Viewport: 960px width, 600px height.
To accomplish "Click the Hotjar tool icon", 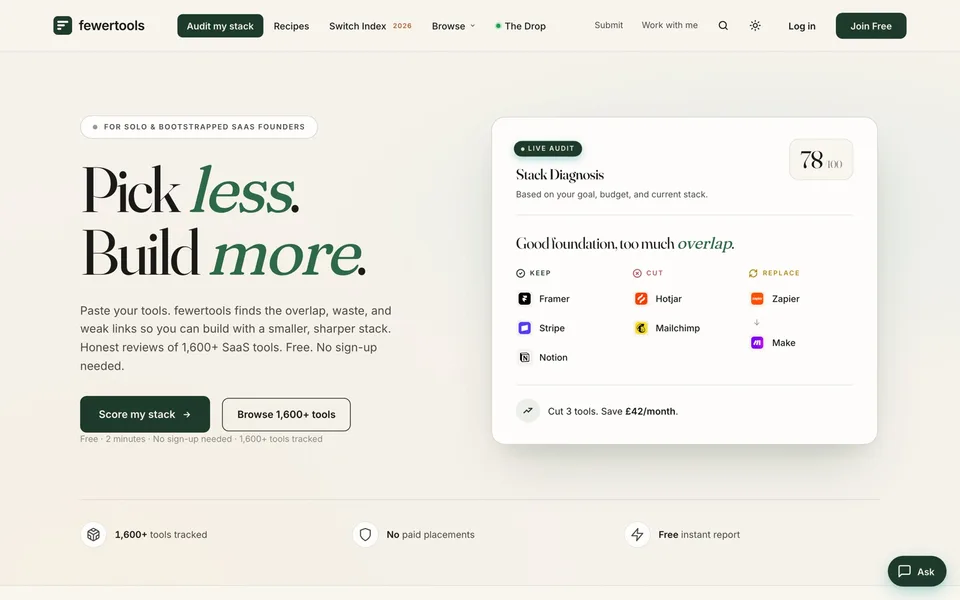I will pos(641,299).
